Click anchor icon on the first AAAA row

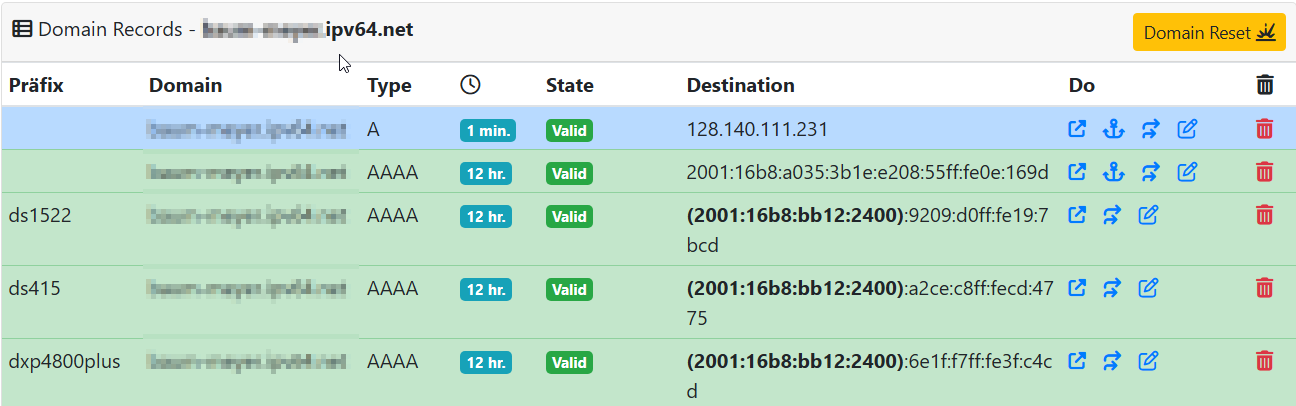pyautogui.click(x=1113, y=172)
